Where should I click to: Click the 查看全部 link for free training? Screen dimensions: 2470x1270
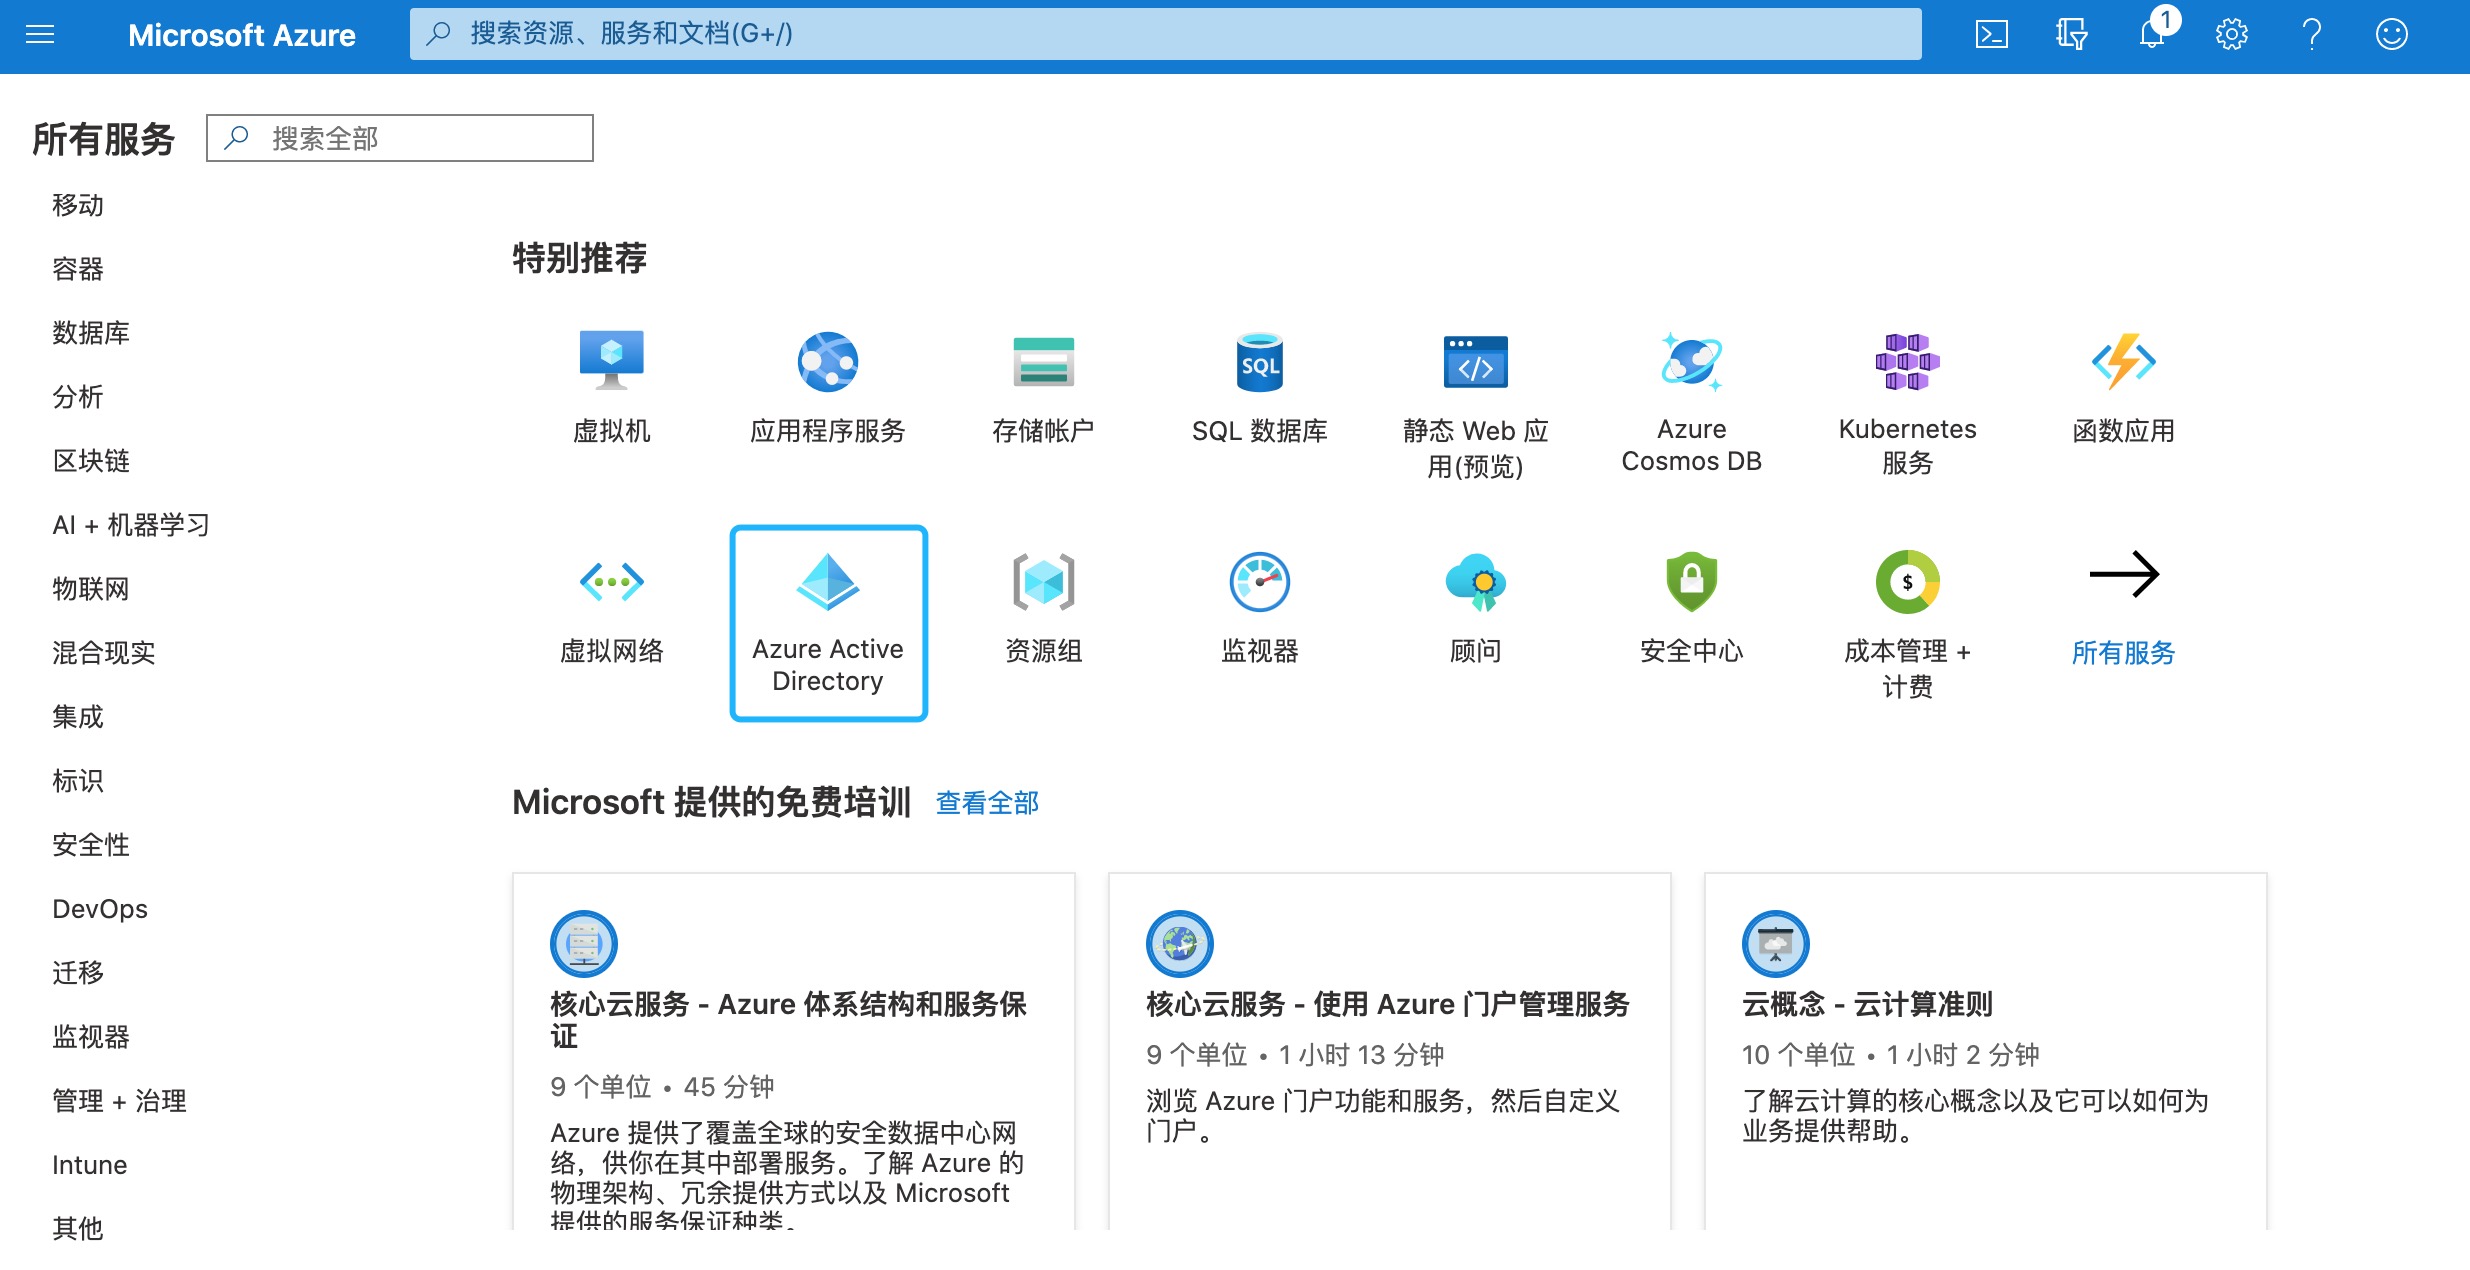pyautogui.click(x=986, y=801)
